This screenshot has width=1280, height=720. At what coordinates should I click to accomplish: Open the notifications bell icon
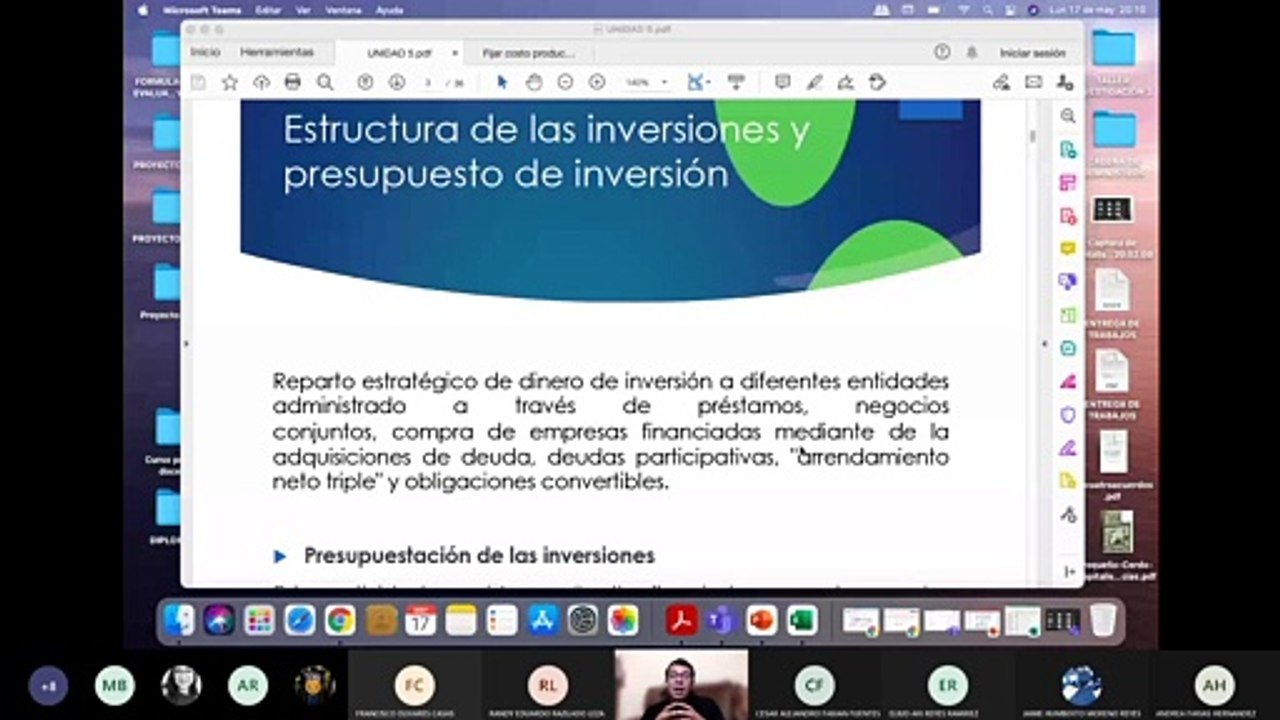(971, 52)
